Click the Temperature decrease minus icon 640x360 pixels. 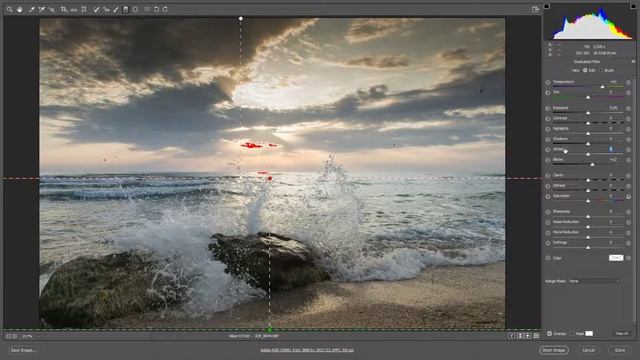(x=548, y=82)
